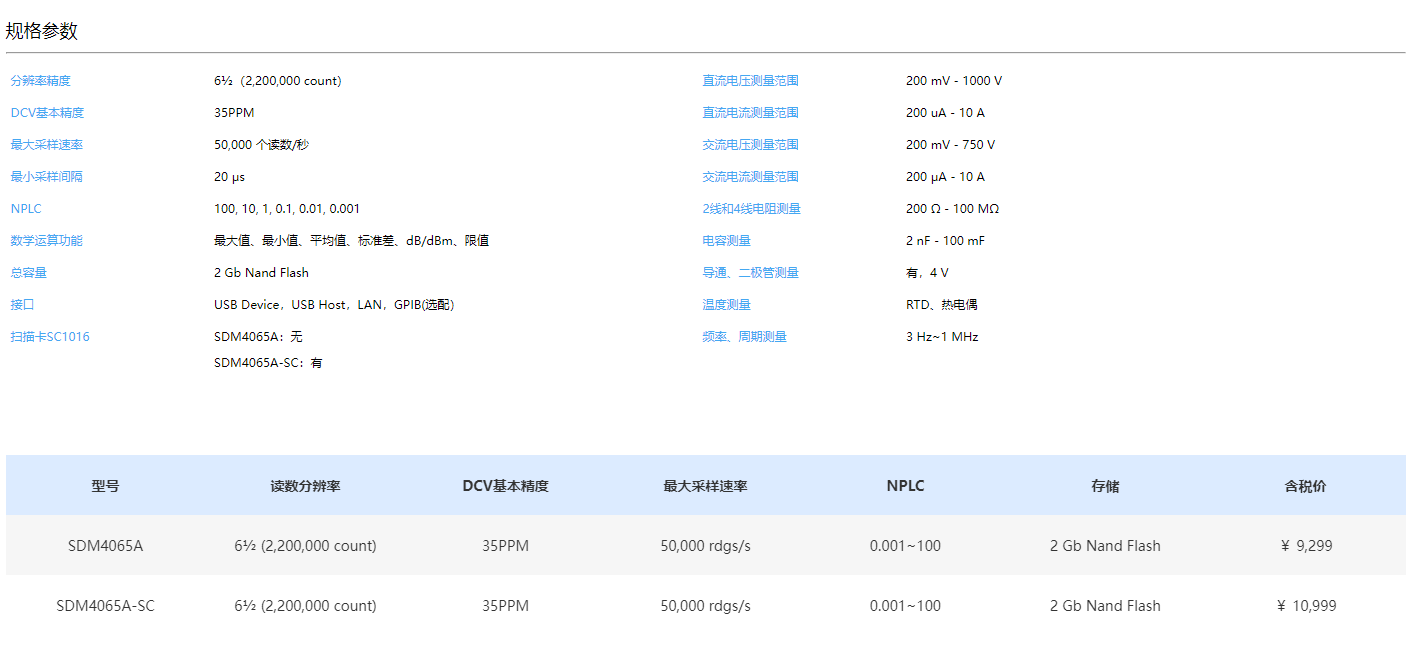Viewport: 1413px width, 662px height.
Task: Click the 最小采样间隔 spec label
Action: (47, 177)
